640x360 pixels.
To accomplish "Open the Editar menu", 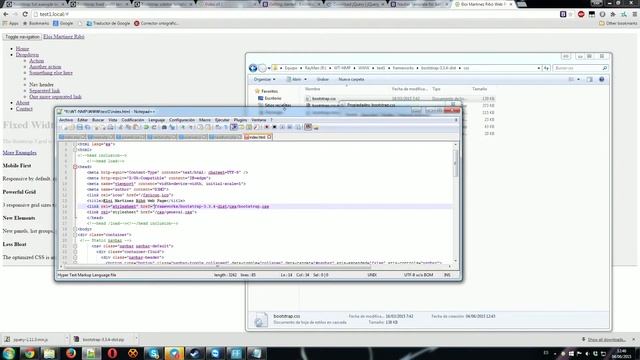I will click(82, 120).
